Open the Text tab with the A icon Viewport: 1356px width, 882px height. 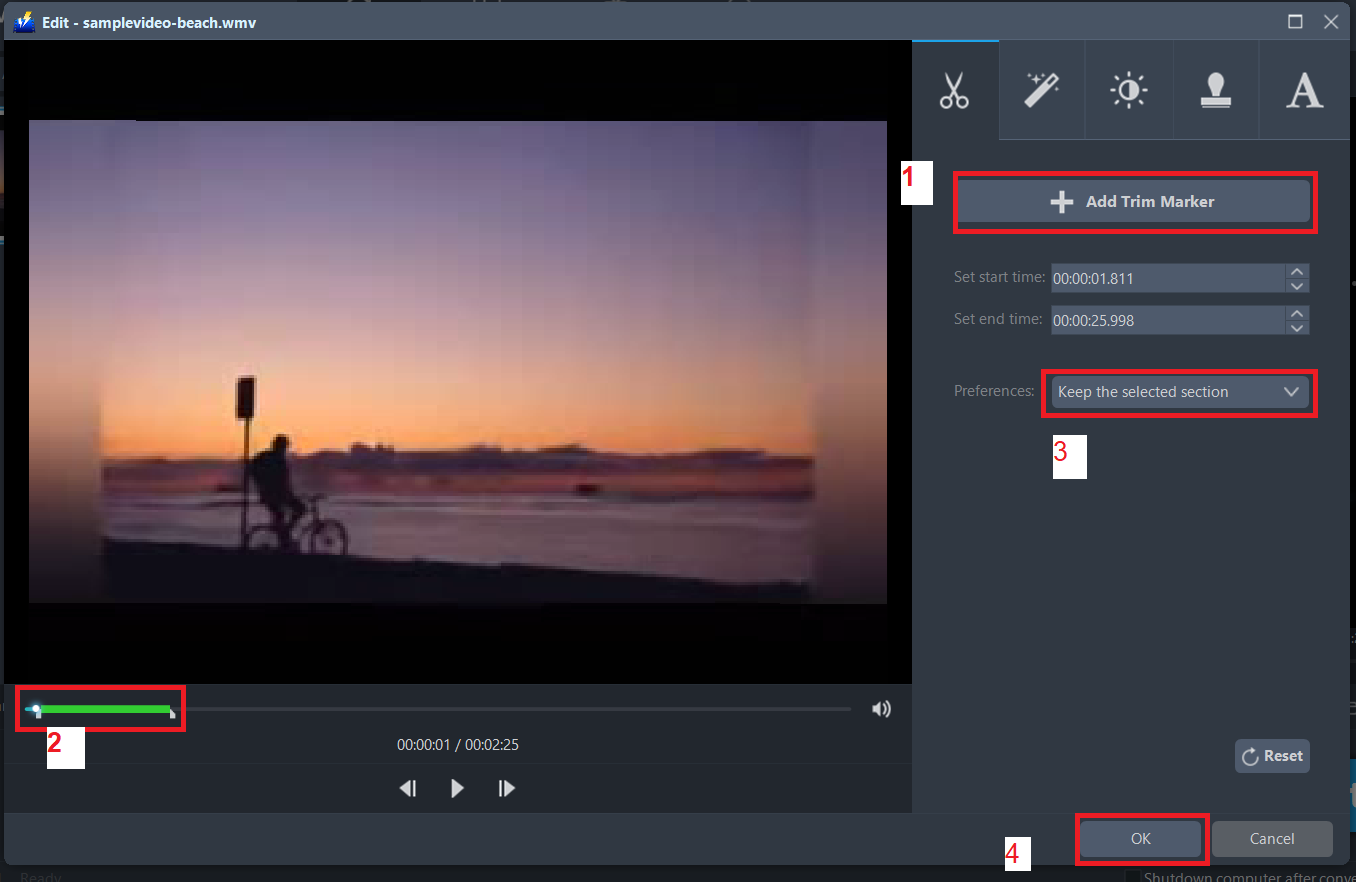[x=1303, y=90]
